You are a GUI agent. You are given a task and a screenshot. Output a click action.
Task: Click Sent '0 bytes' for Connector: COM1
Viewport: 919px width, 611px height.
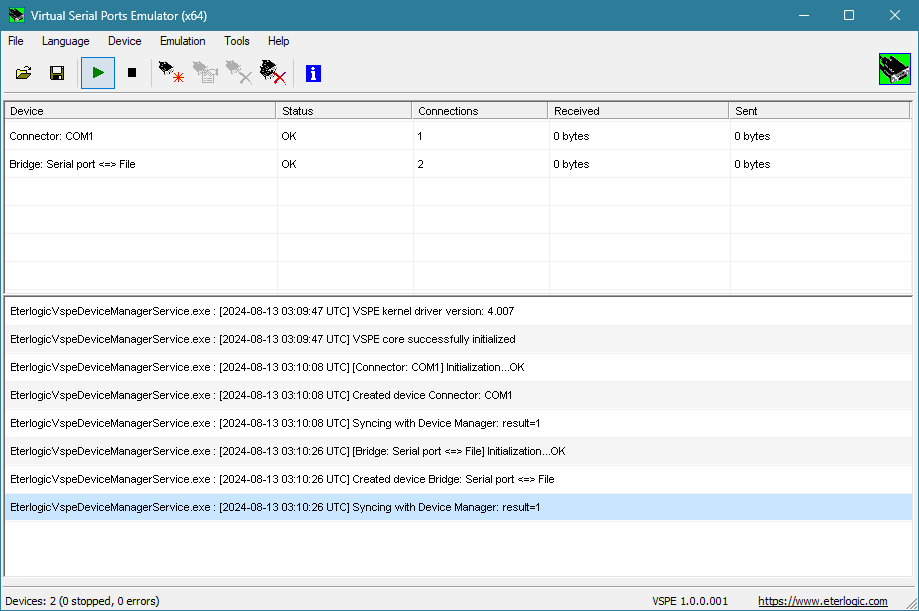(752, 136)
